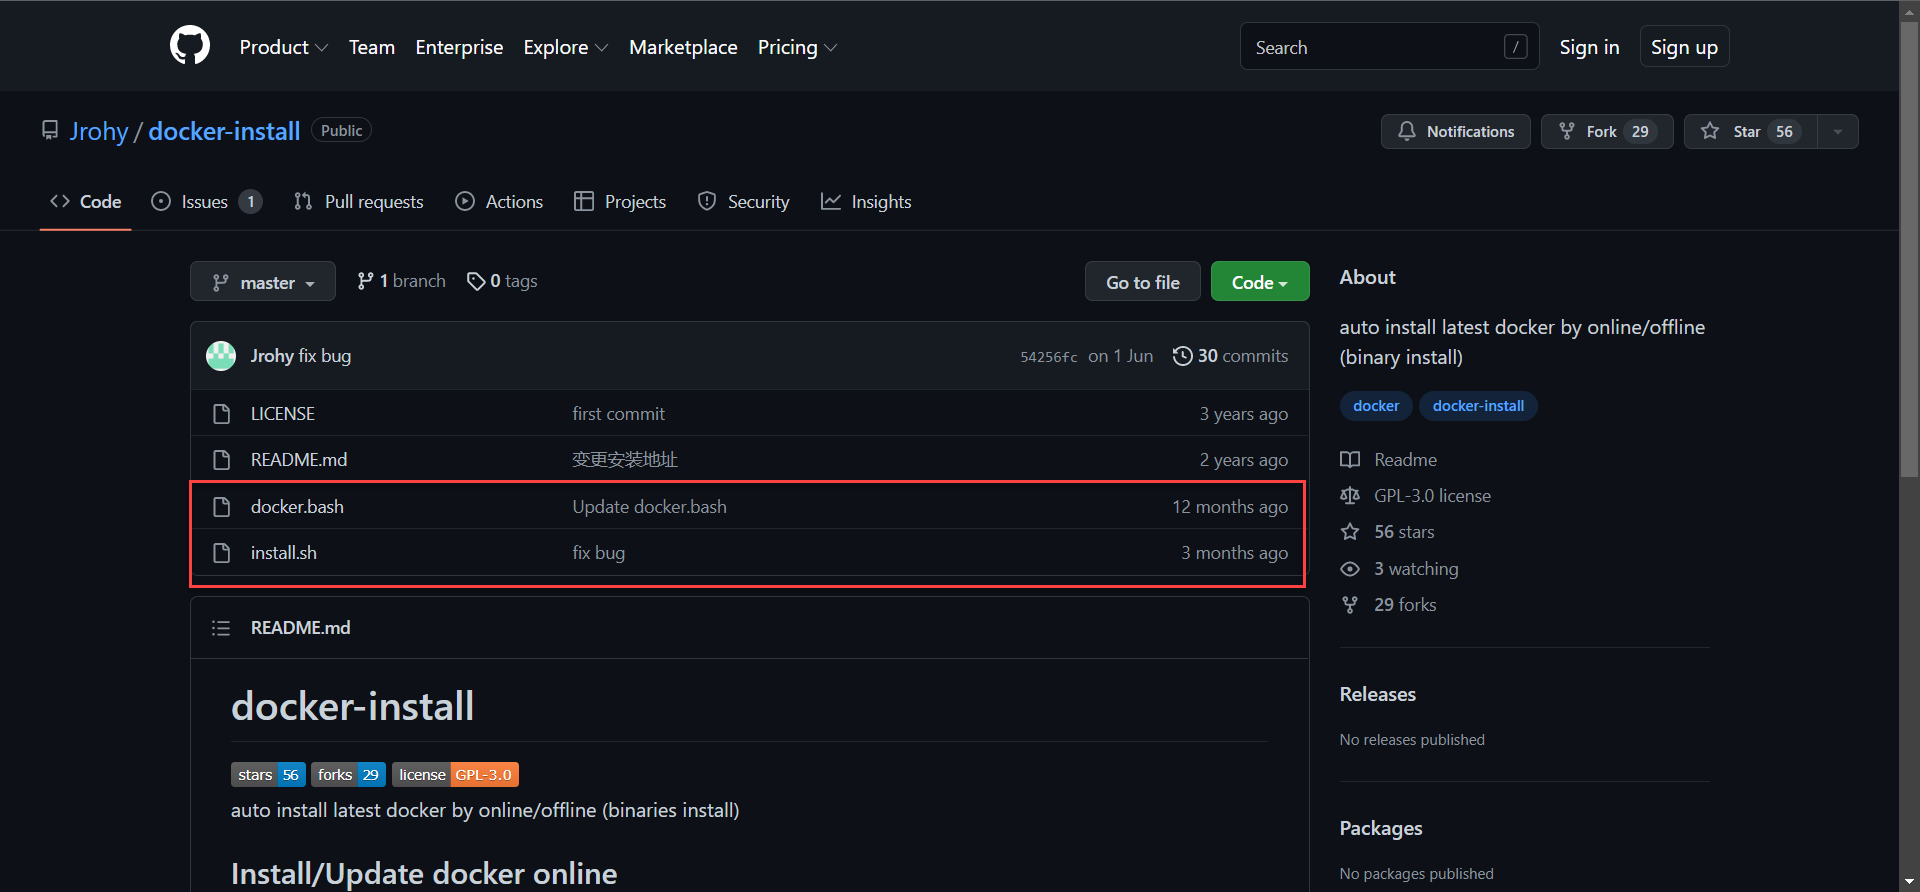Open the Insights tab
Viewport: 1920px width, 892px height.
(866, 202)
